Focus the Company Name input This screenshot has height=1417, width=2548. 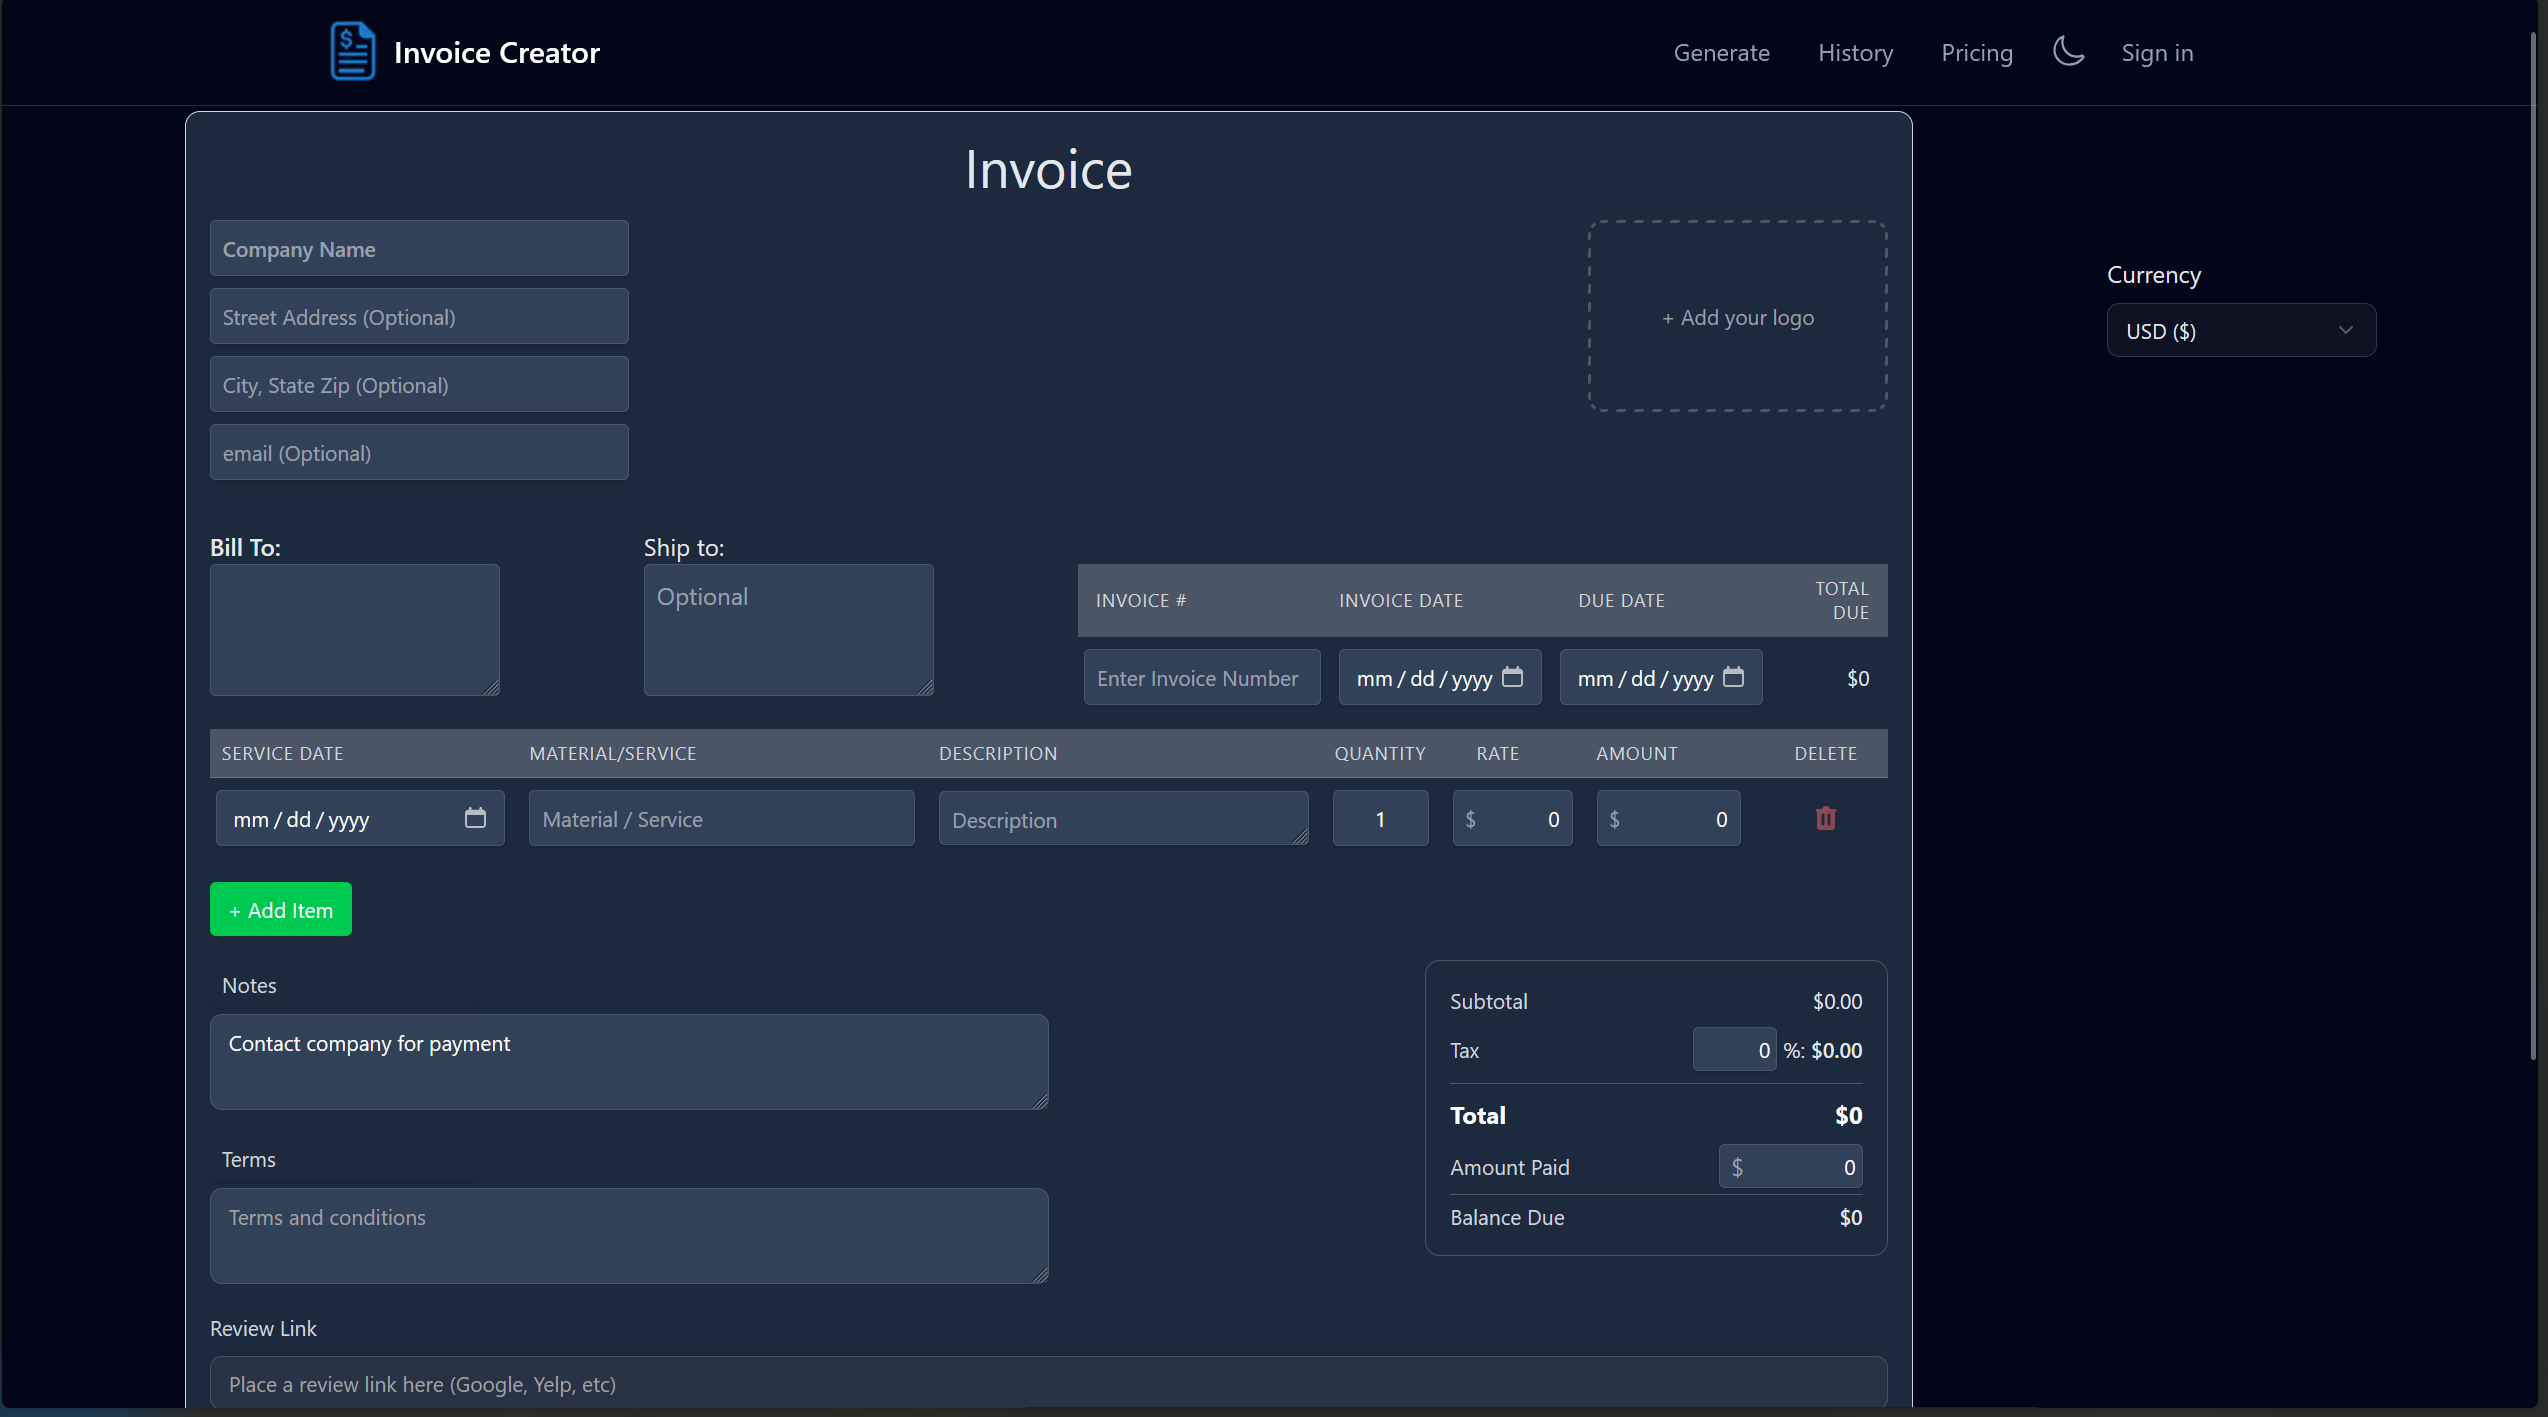[x=419, y=248]
